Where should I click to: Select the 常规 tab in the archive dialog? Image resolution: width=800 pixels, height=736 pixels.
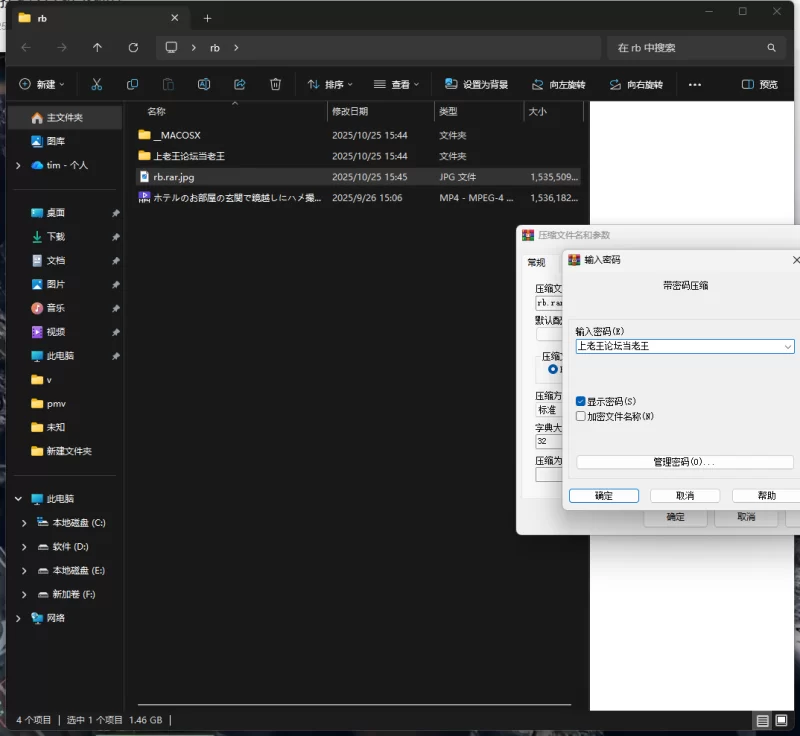(537, 263)
